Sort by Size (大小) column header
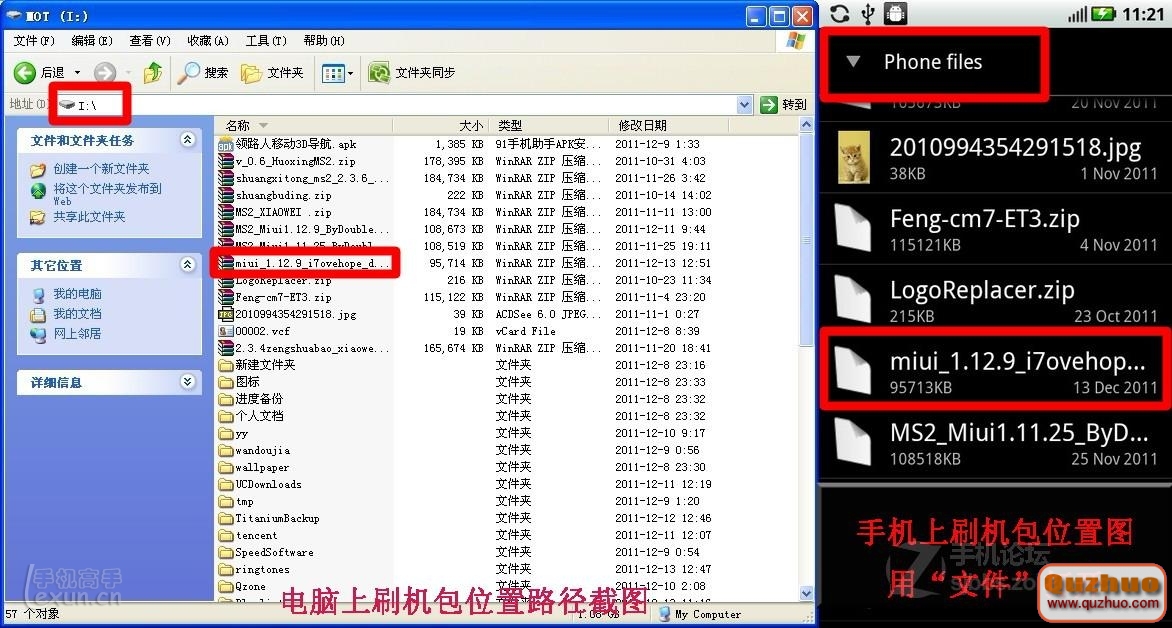Screen dimensions: 1172x628 (x=440, y=126)
